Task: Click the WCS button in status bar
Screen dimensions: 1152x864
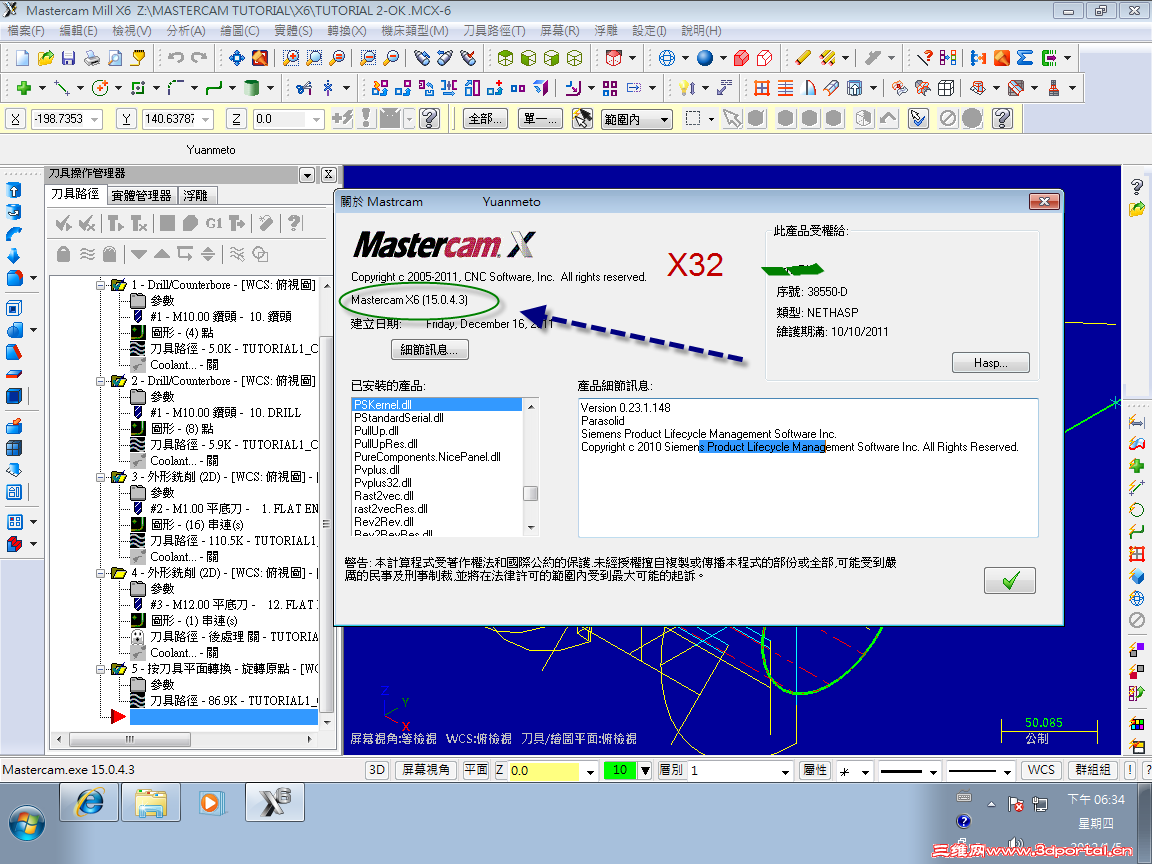Action: pos(1041,770)
